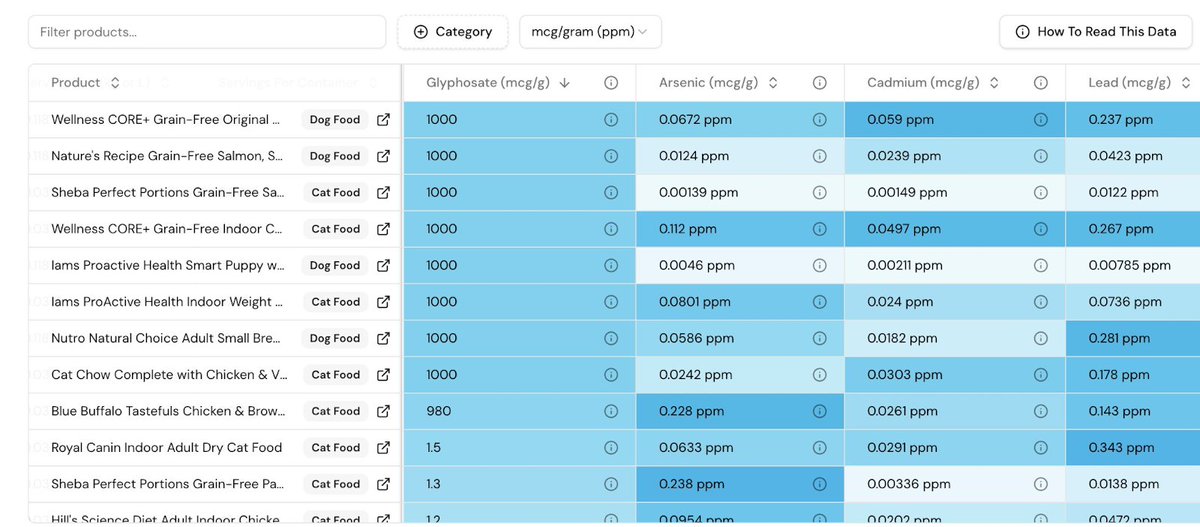Click the Filter products input field
The image size is (1200, 527).
point(207,32)
